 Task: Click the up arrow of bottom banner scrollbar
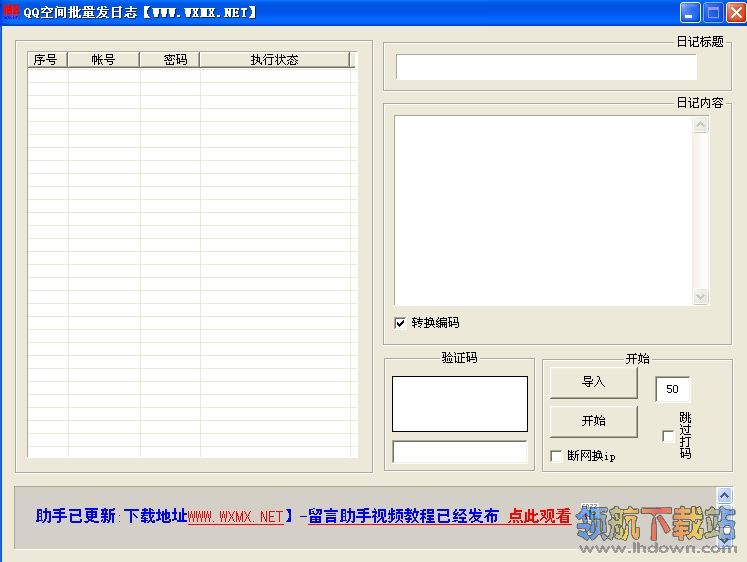point(725,495)
